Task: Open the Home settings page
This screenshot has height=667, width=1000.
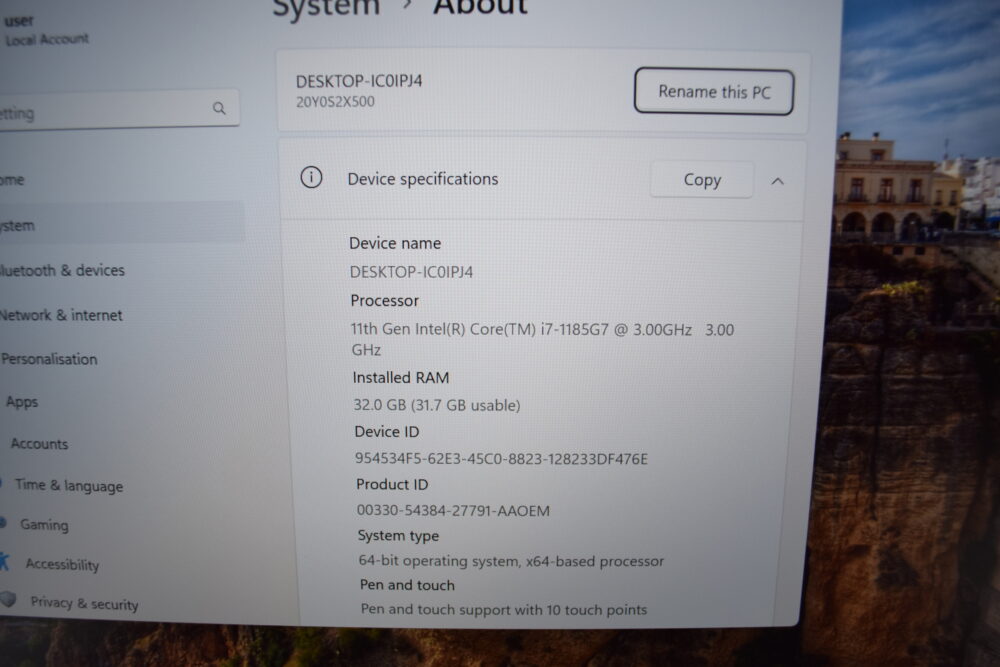Action: [x=13, y=180]
